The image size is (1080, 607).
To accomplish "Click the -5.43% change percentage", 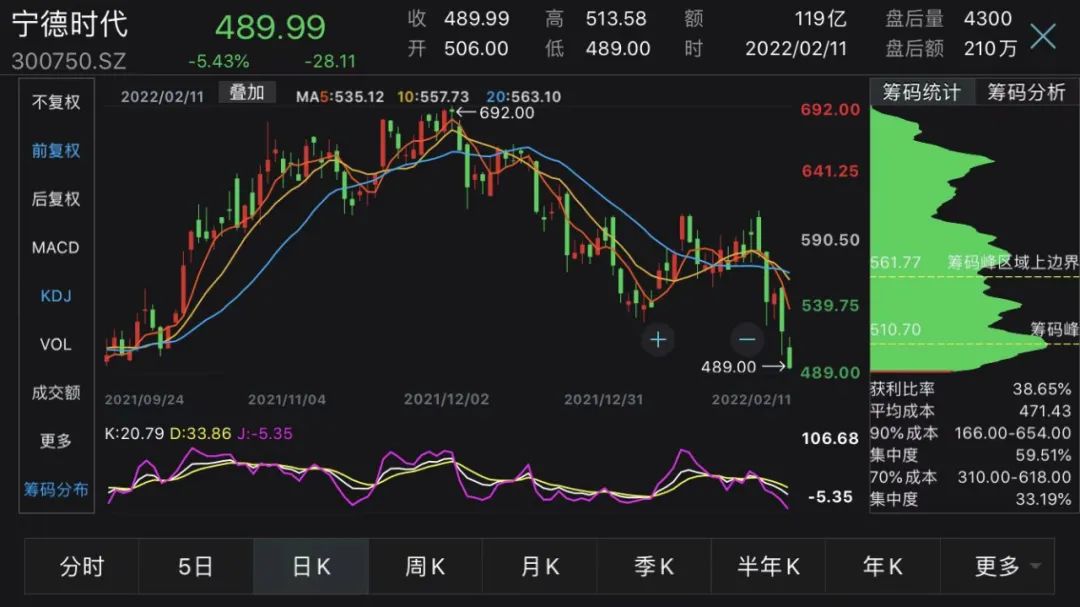I will click(218, 61).
